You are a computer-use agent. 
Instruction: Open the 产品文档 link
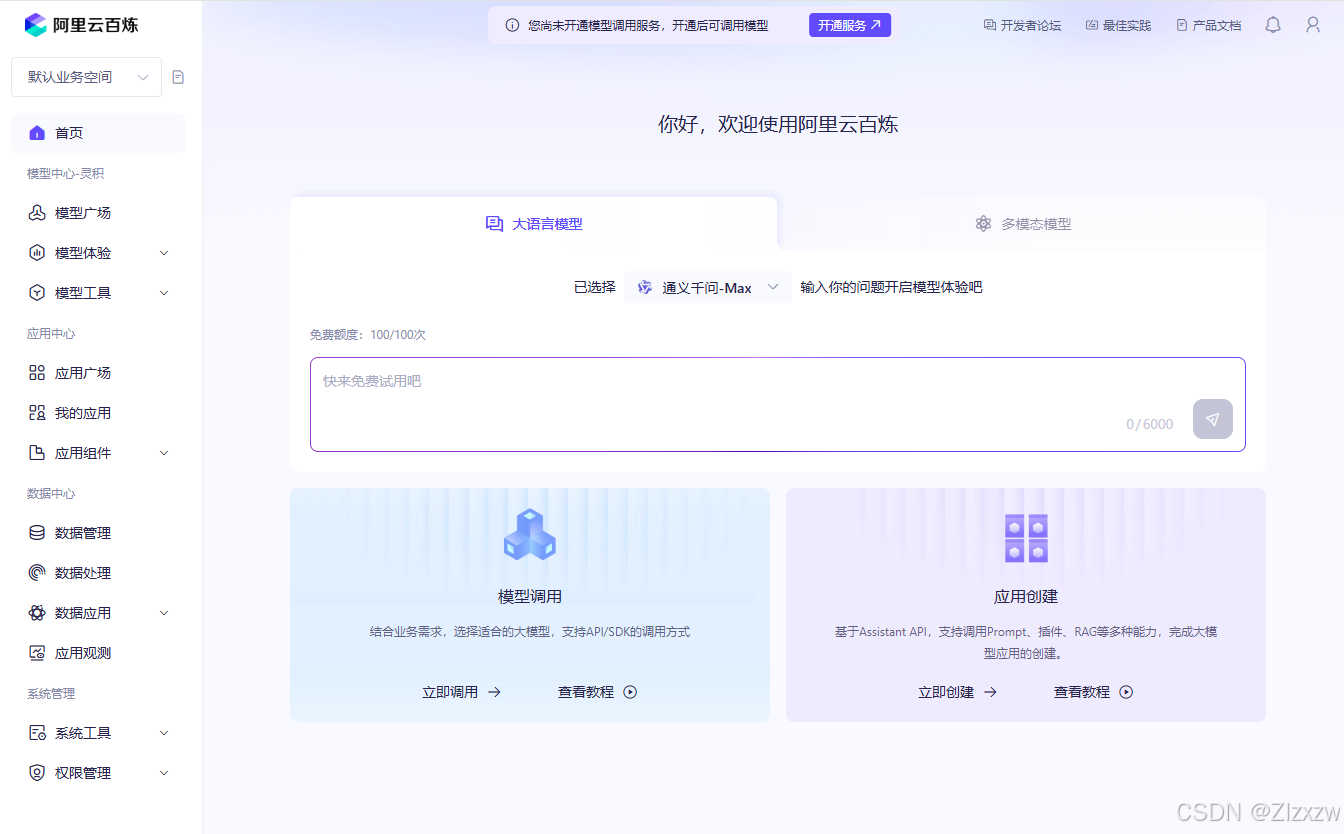pos(1208,25)
